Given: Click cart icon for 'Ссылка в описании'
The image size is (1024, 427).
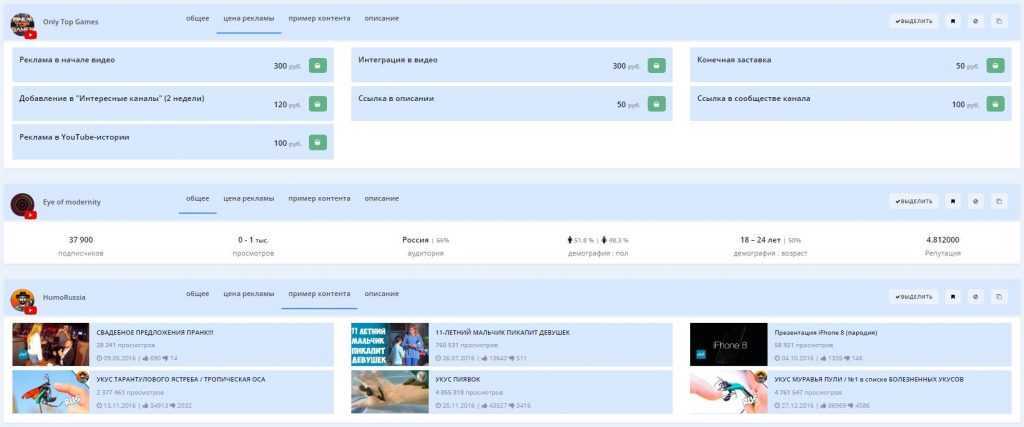Looking at the screenshot, I should point(656,104).
